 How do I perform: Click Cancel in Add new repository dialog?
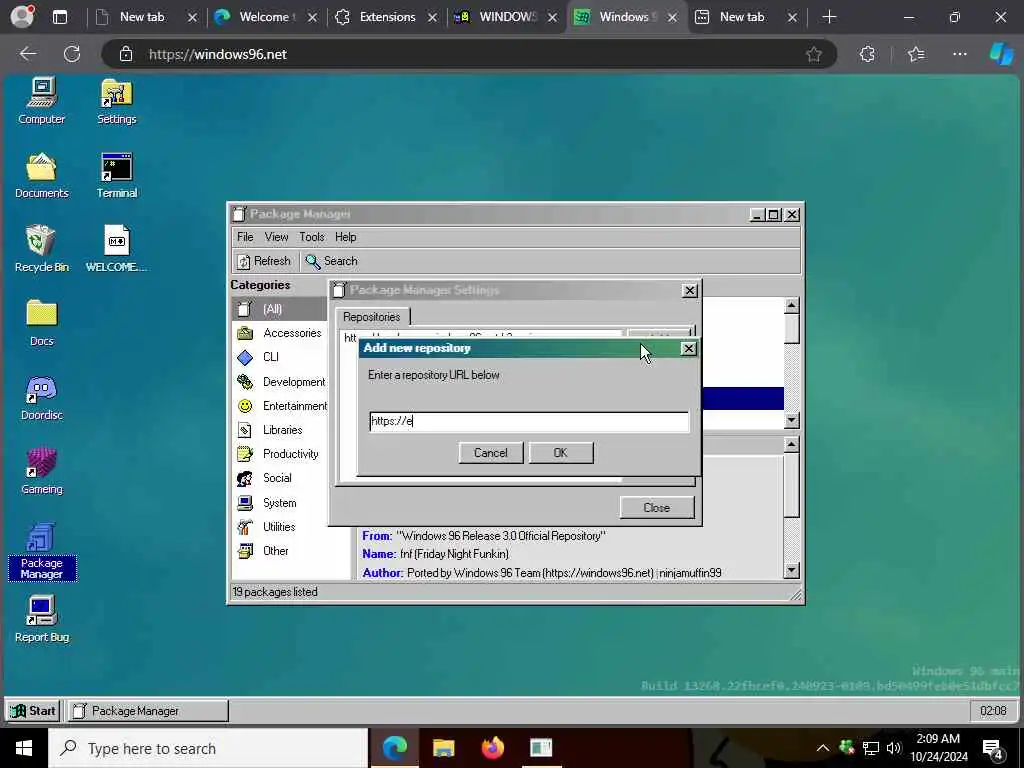click(x=490, y=453)
